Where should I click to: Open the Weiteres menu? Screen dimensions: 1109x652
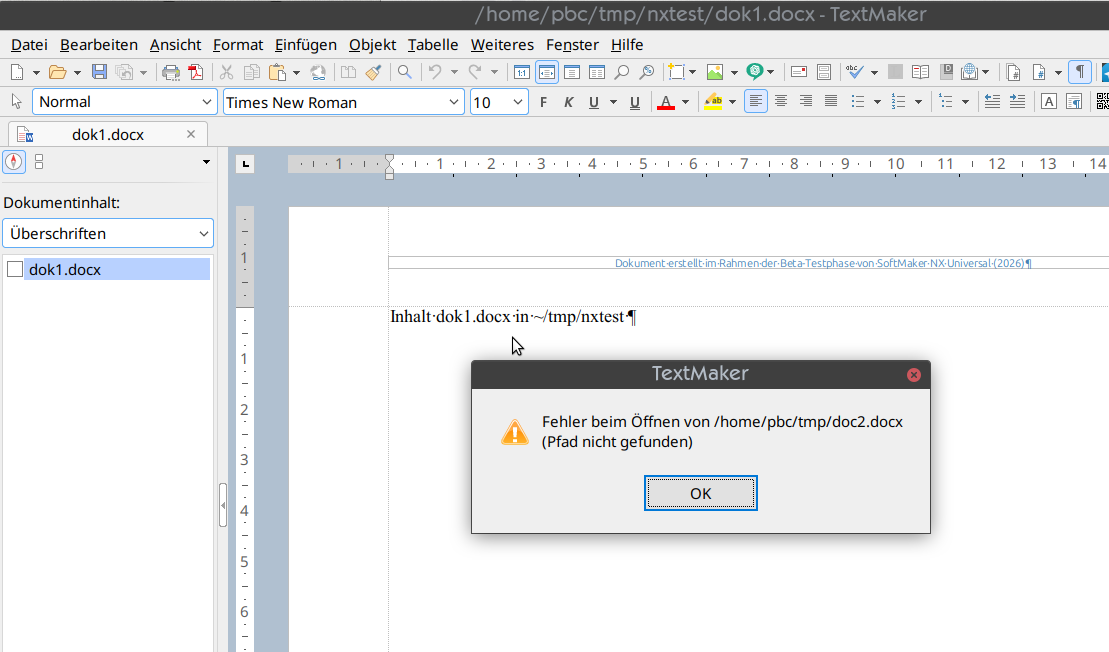(502, 45)
